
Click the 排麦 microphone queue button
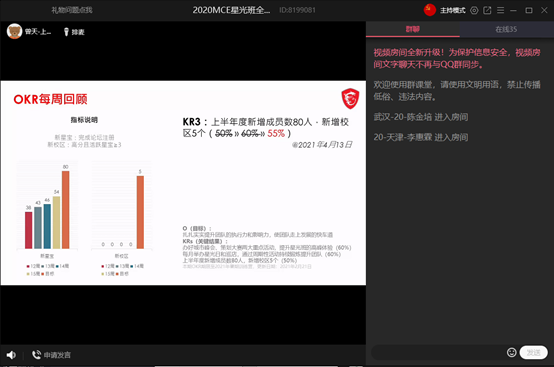(74, 32)
